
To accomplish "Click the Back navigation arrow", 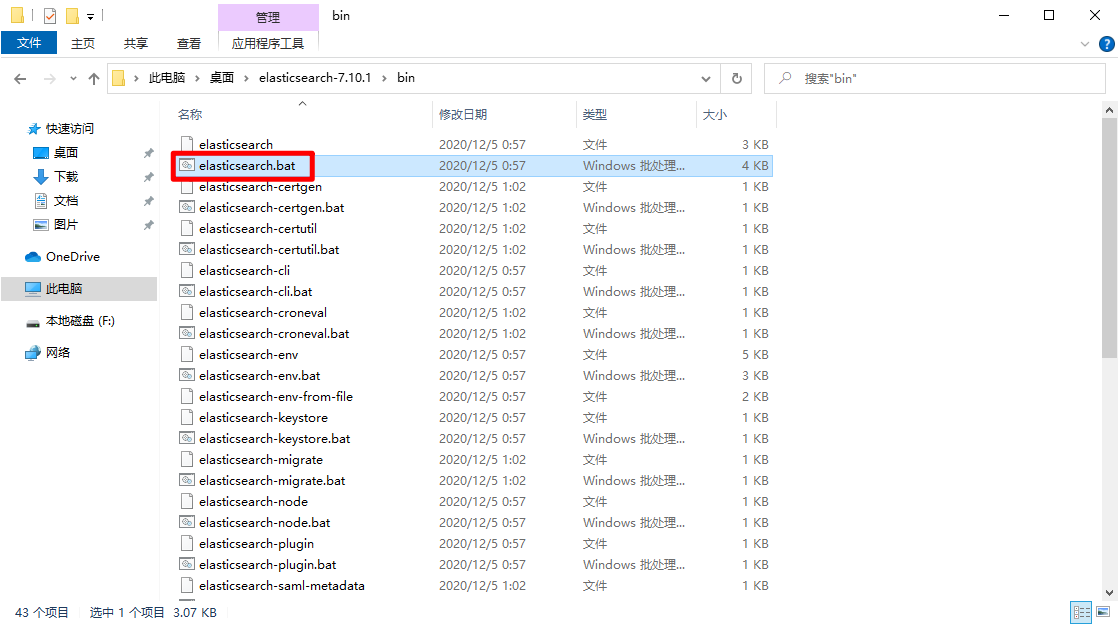I will tap(20, 78).
